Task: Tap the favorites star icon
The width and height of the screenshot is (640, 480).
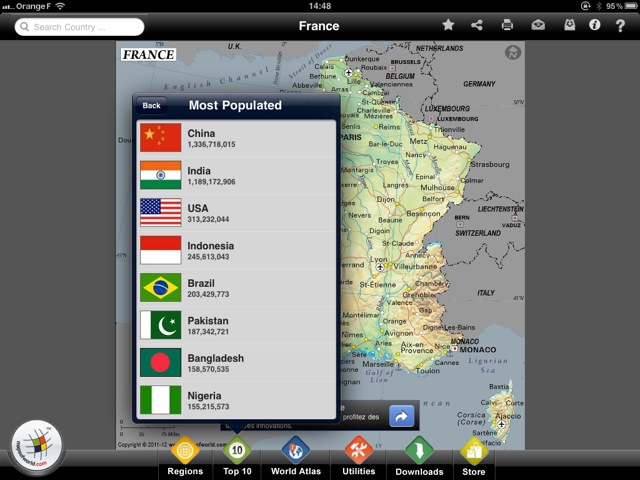Action: coord(449,25)
